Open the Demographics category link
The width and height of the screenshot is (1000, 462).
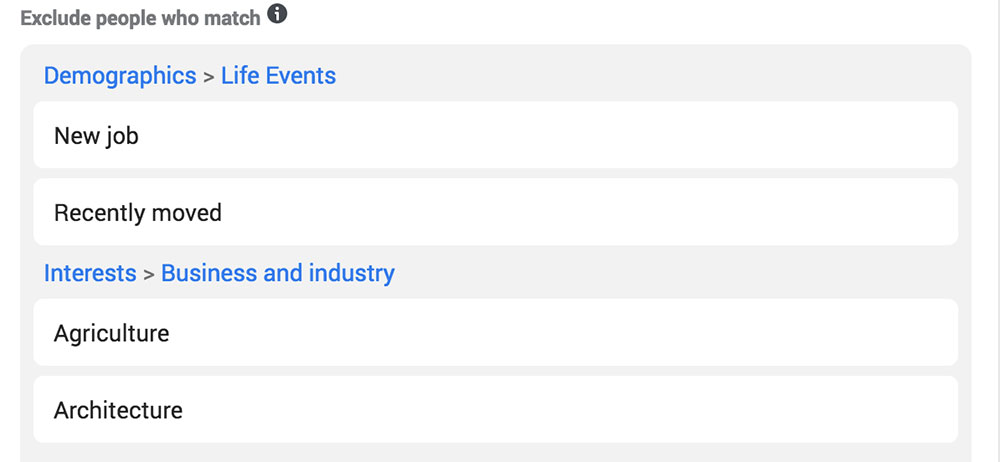click(120, 76)
